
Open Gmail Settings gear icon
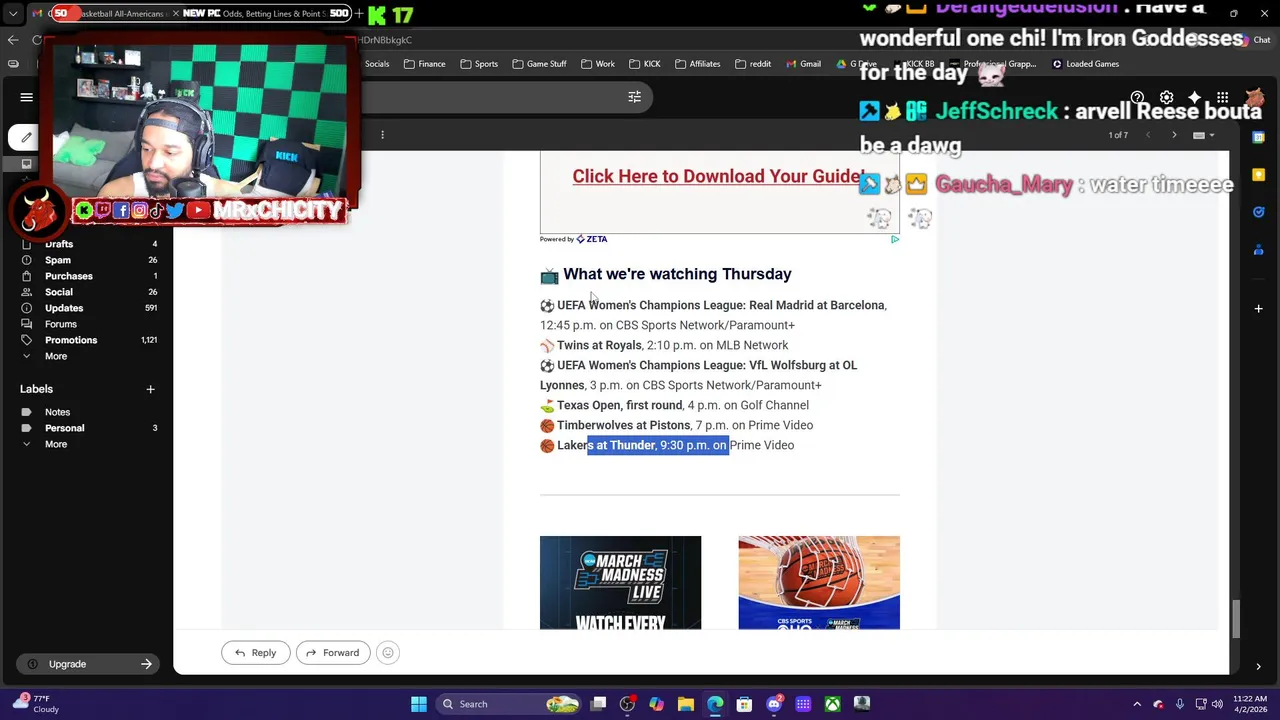pyautogui.click(x=1166, y=98)
